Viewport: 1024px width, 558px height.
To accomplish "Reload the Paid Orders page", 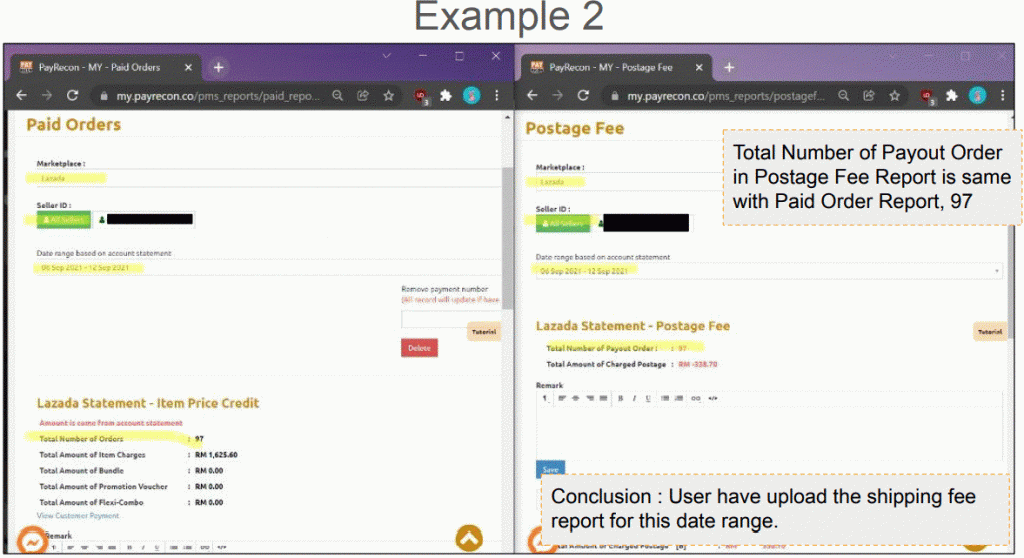I will (72, 95).
